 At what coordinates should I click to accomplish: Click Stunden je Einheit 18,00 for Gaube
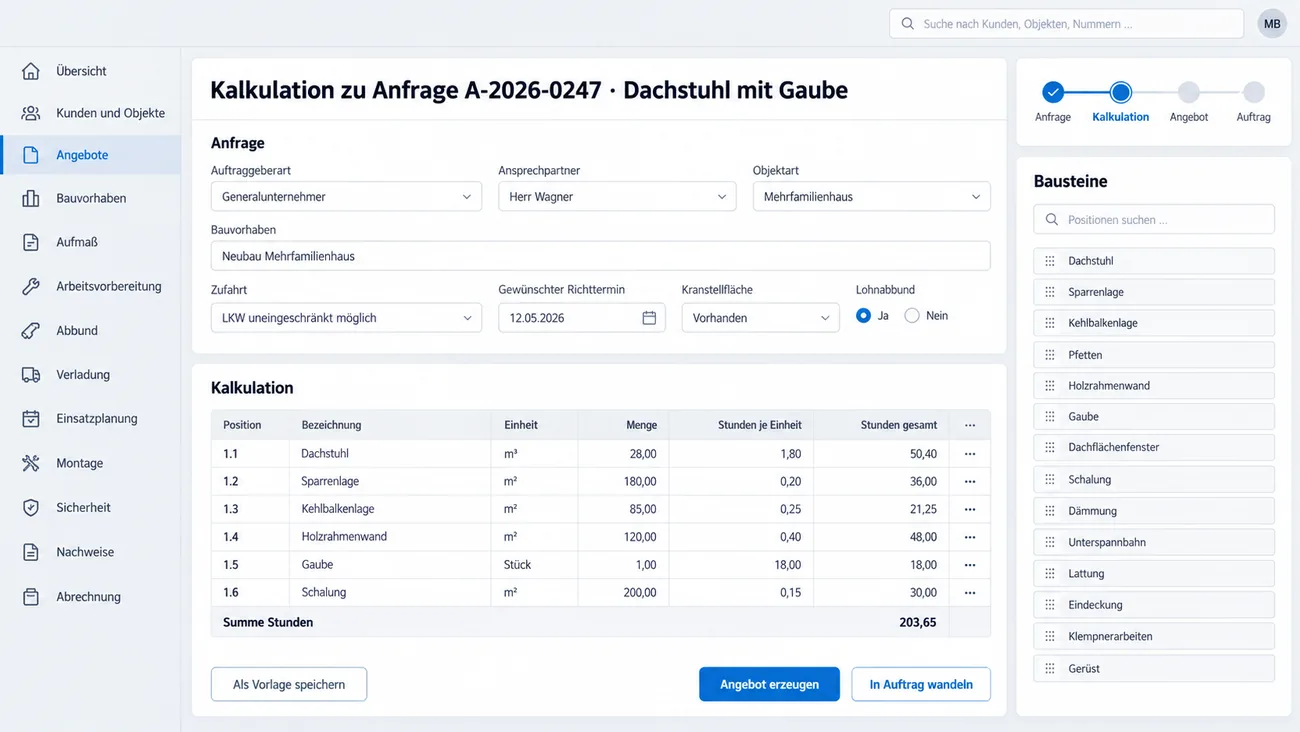pos(741,565)
